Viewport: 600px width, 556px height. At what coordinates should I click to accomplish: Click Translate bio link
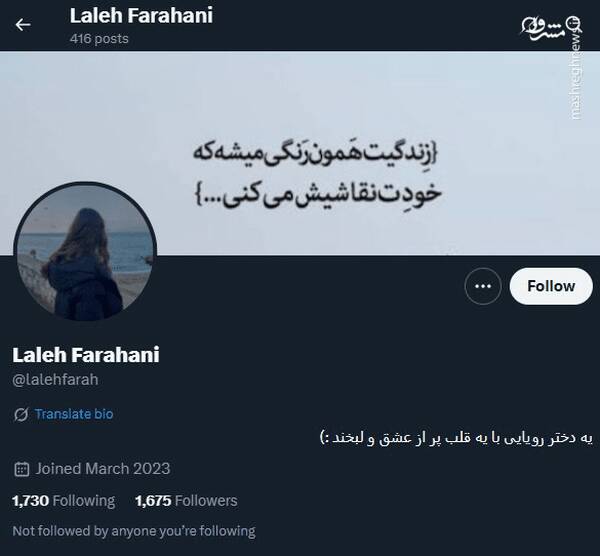74,414
